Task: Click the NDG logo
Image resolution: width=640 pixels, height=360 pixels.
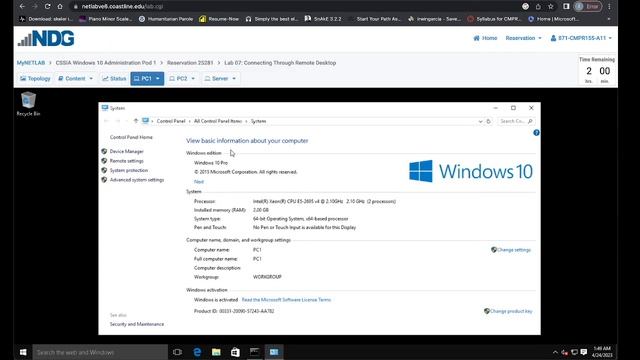Action: (46, 38)
